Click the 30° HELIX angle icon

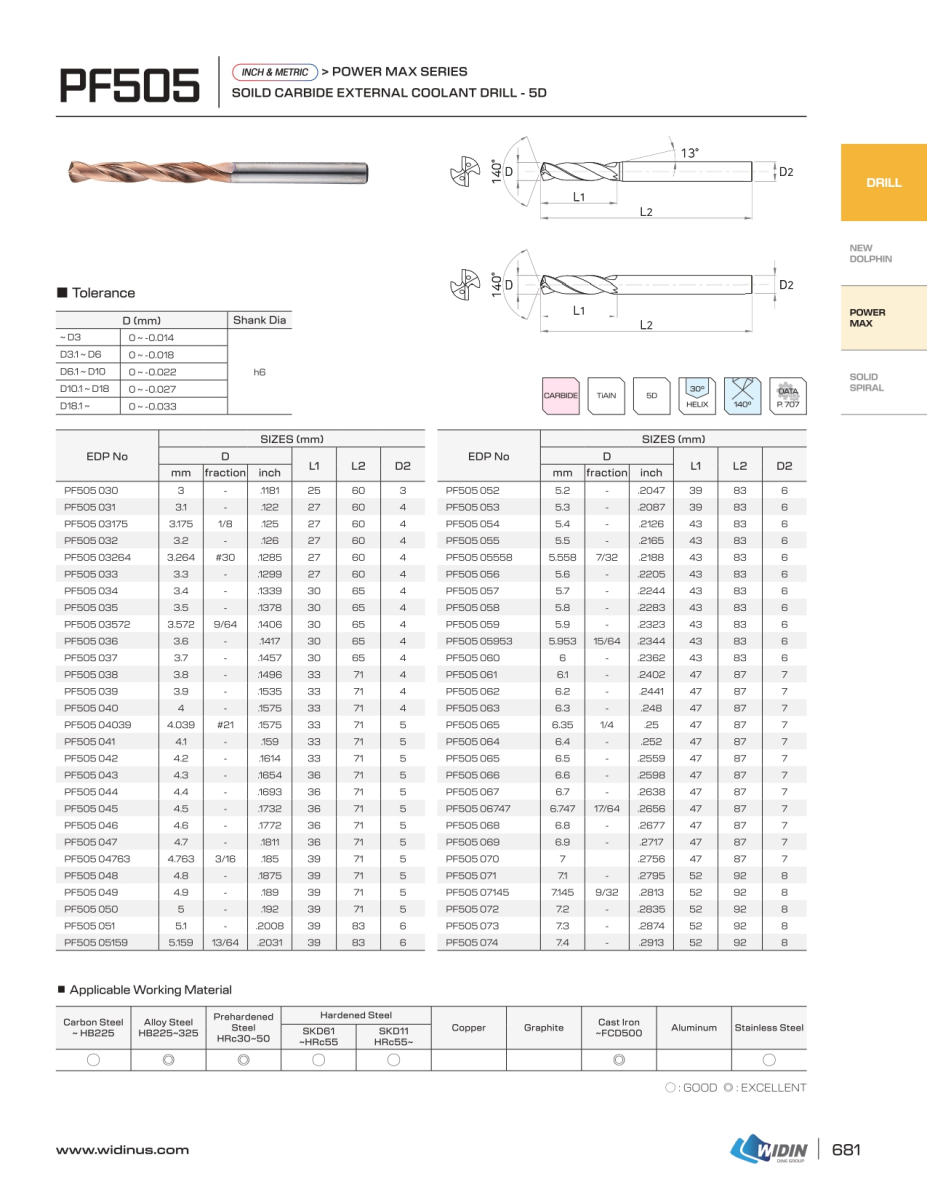697,396
